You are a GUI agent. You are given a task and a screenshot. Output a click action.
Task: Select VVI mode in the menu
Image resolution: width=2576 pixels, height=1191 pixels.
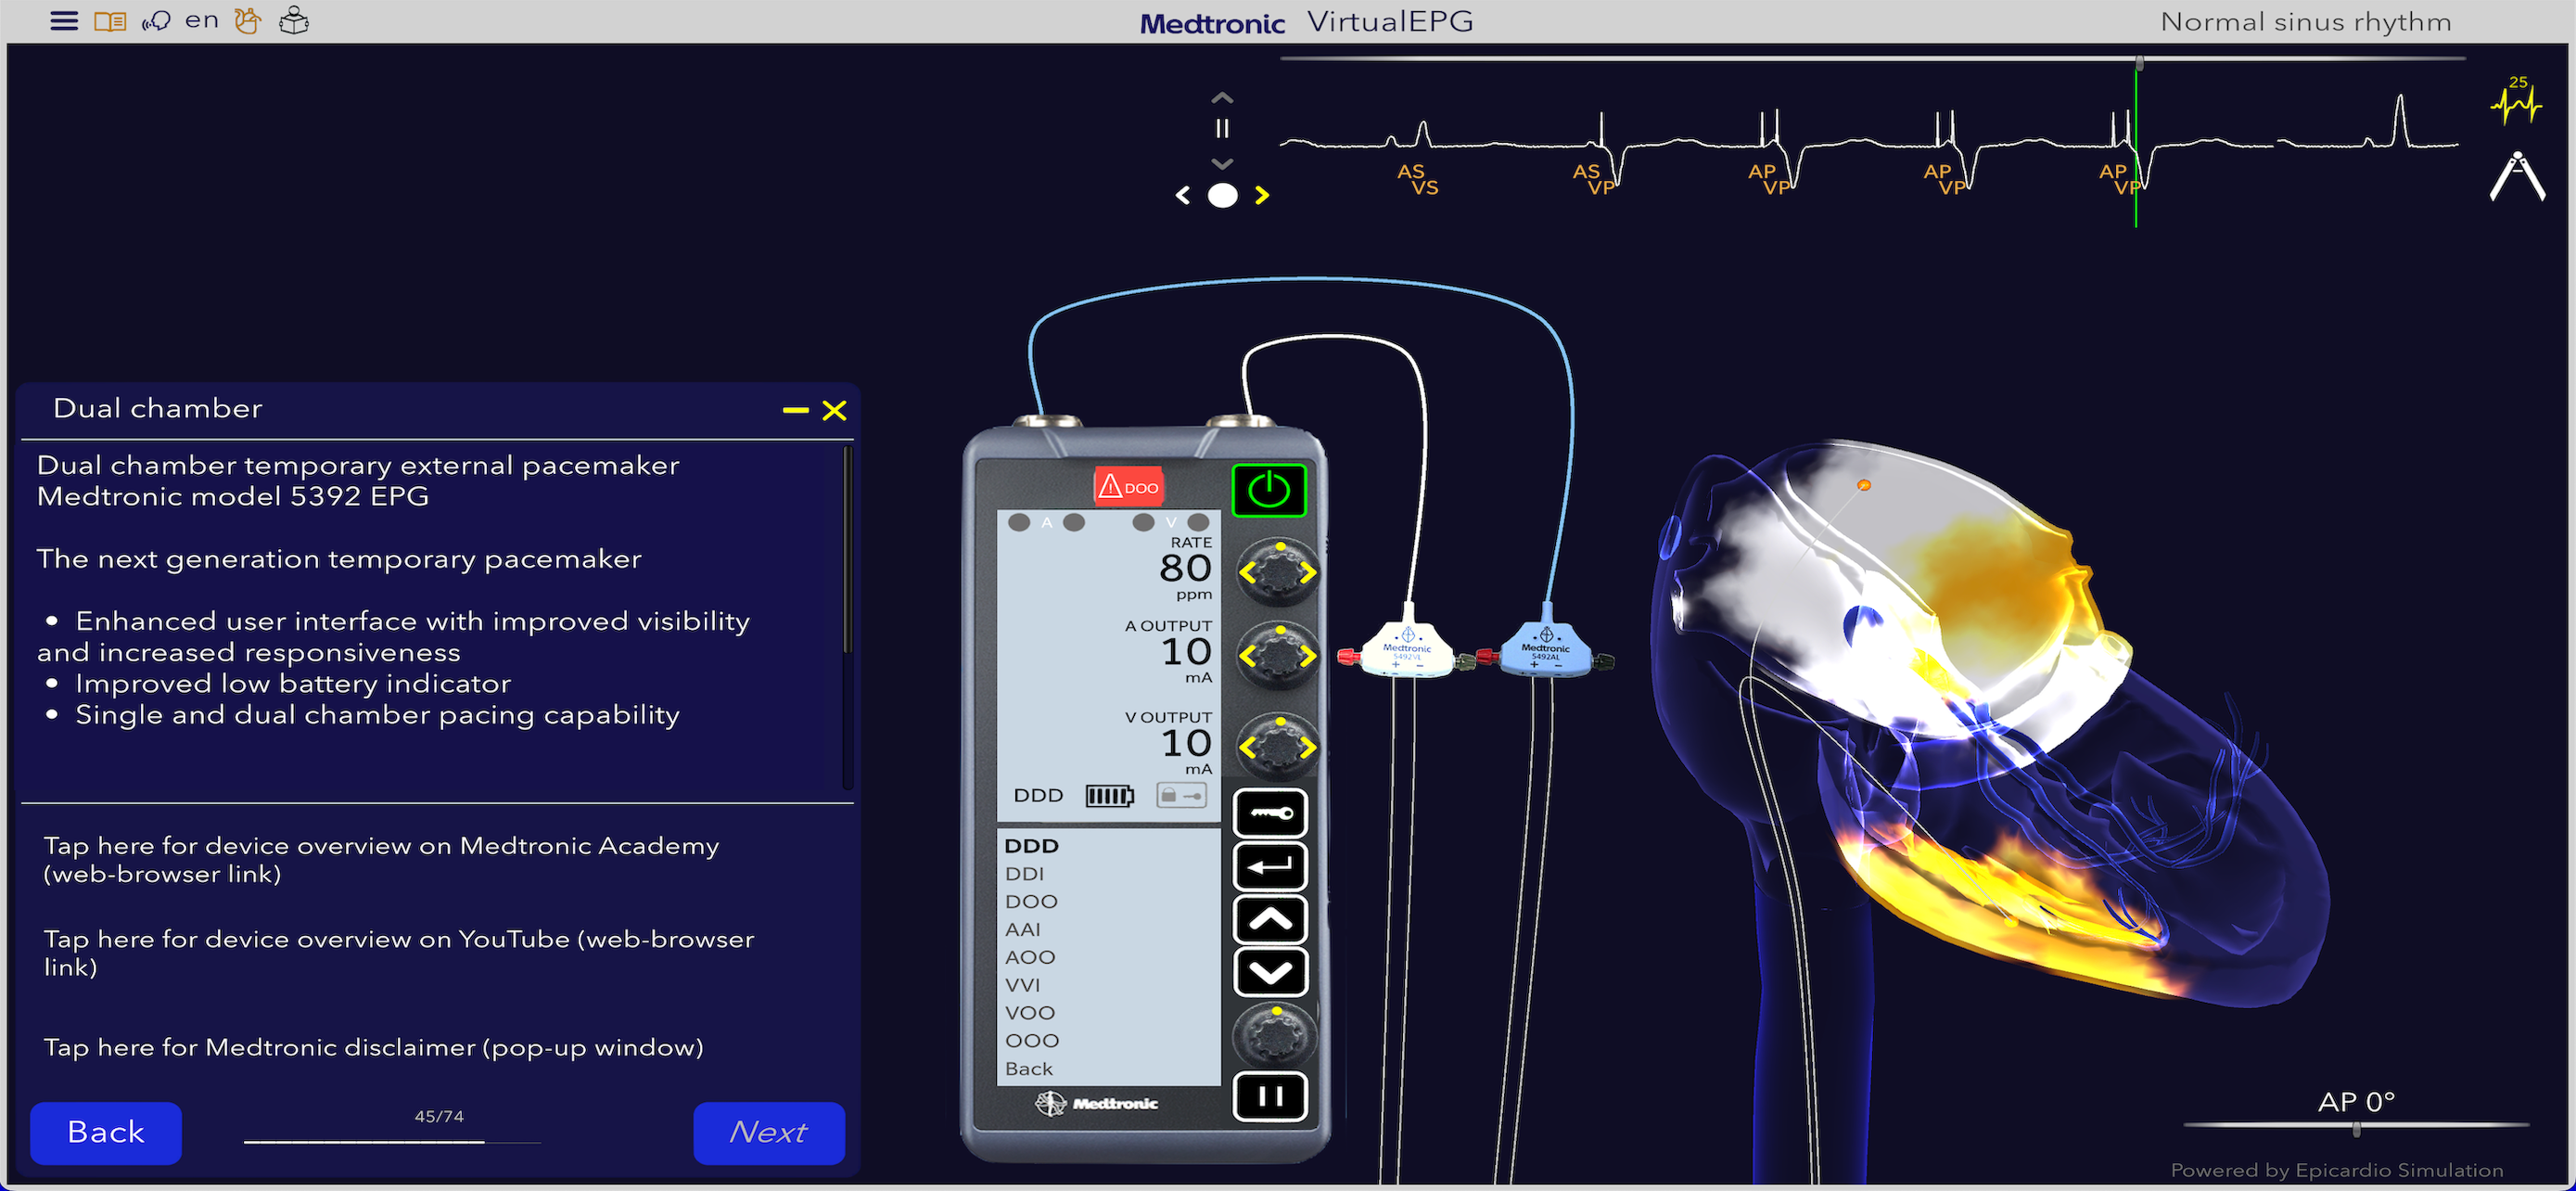click(x=1023, y=986)
